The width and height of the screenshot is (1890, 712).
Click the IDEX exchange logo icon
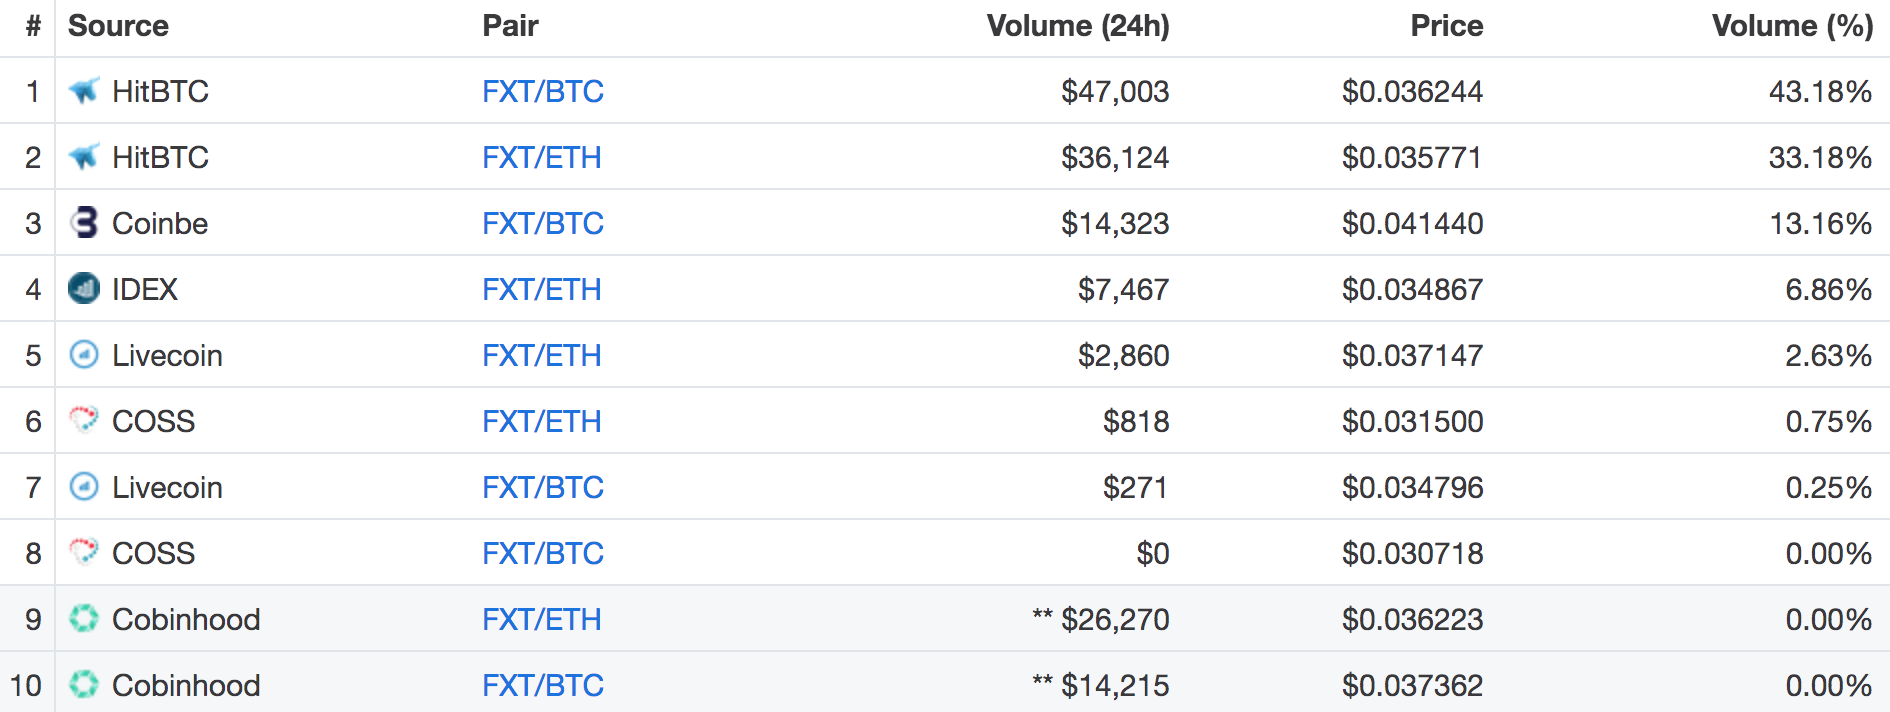(84, 289)
